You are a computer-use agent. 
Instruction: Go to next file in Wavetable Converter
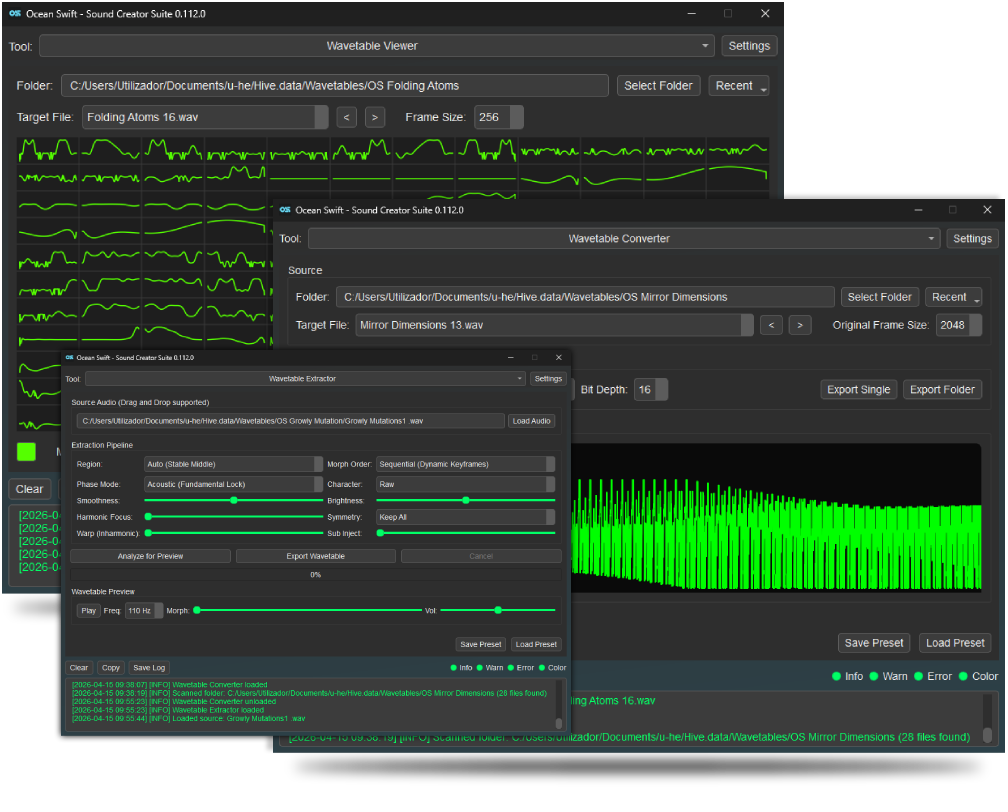click(800, 325)
